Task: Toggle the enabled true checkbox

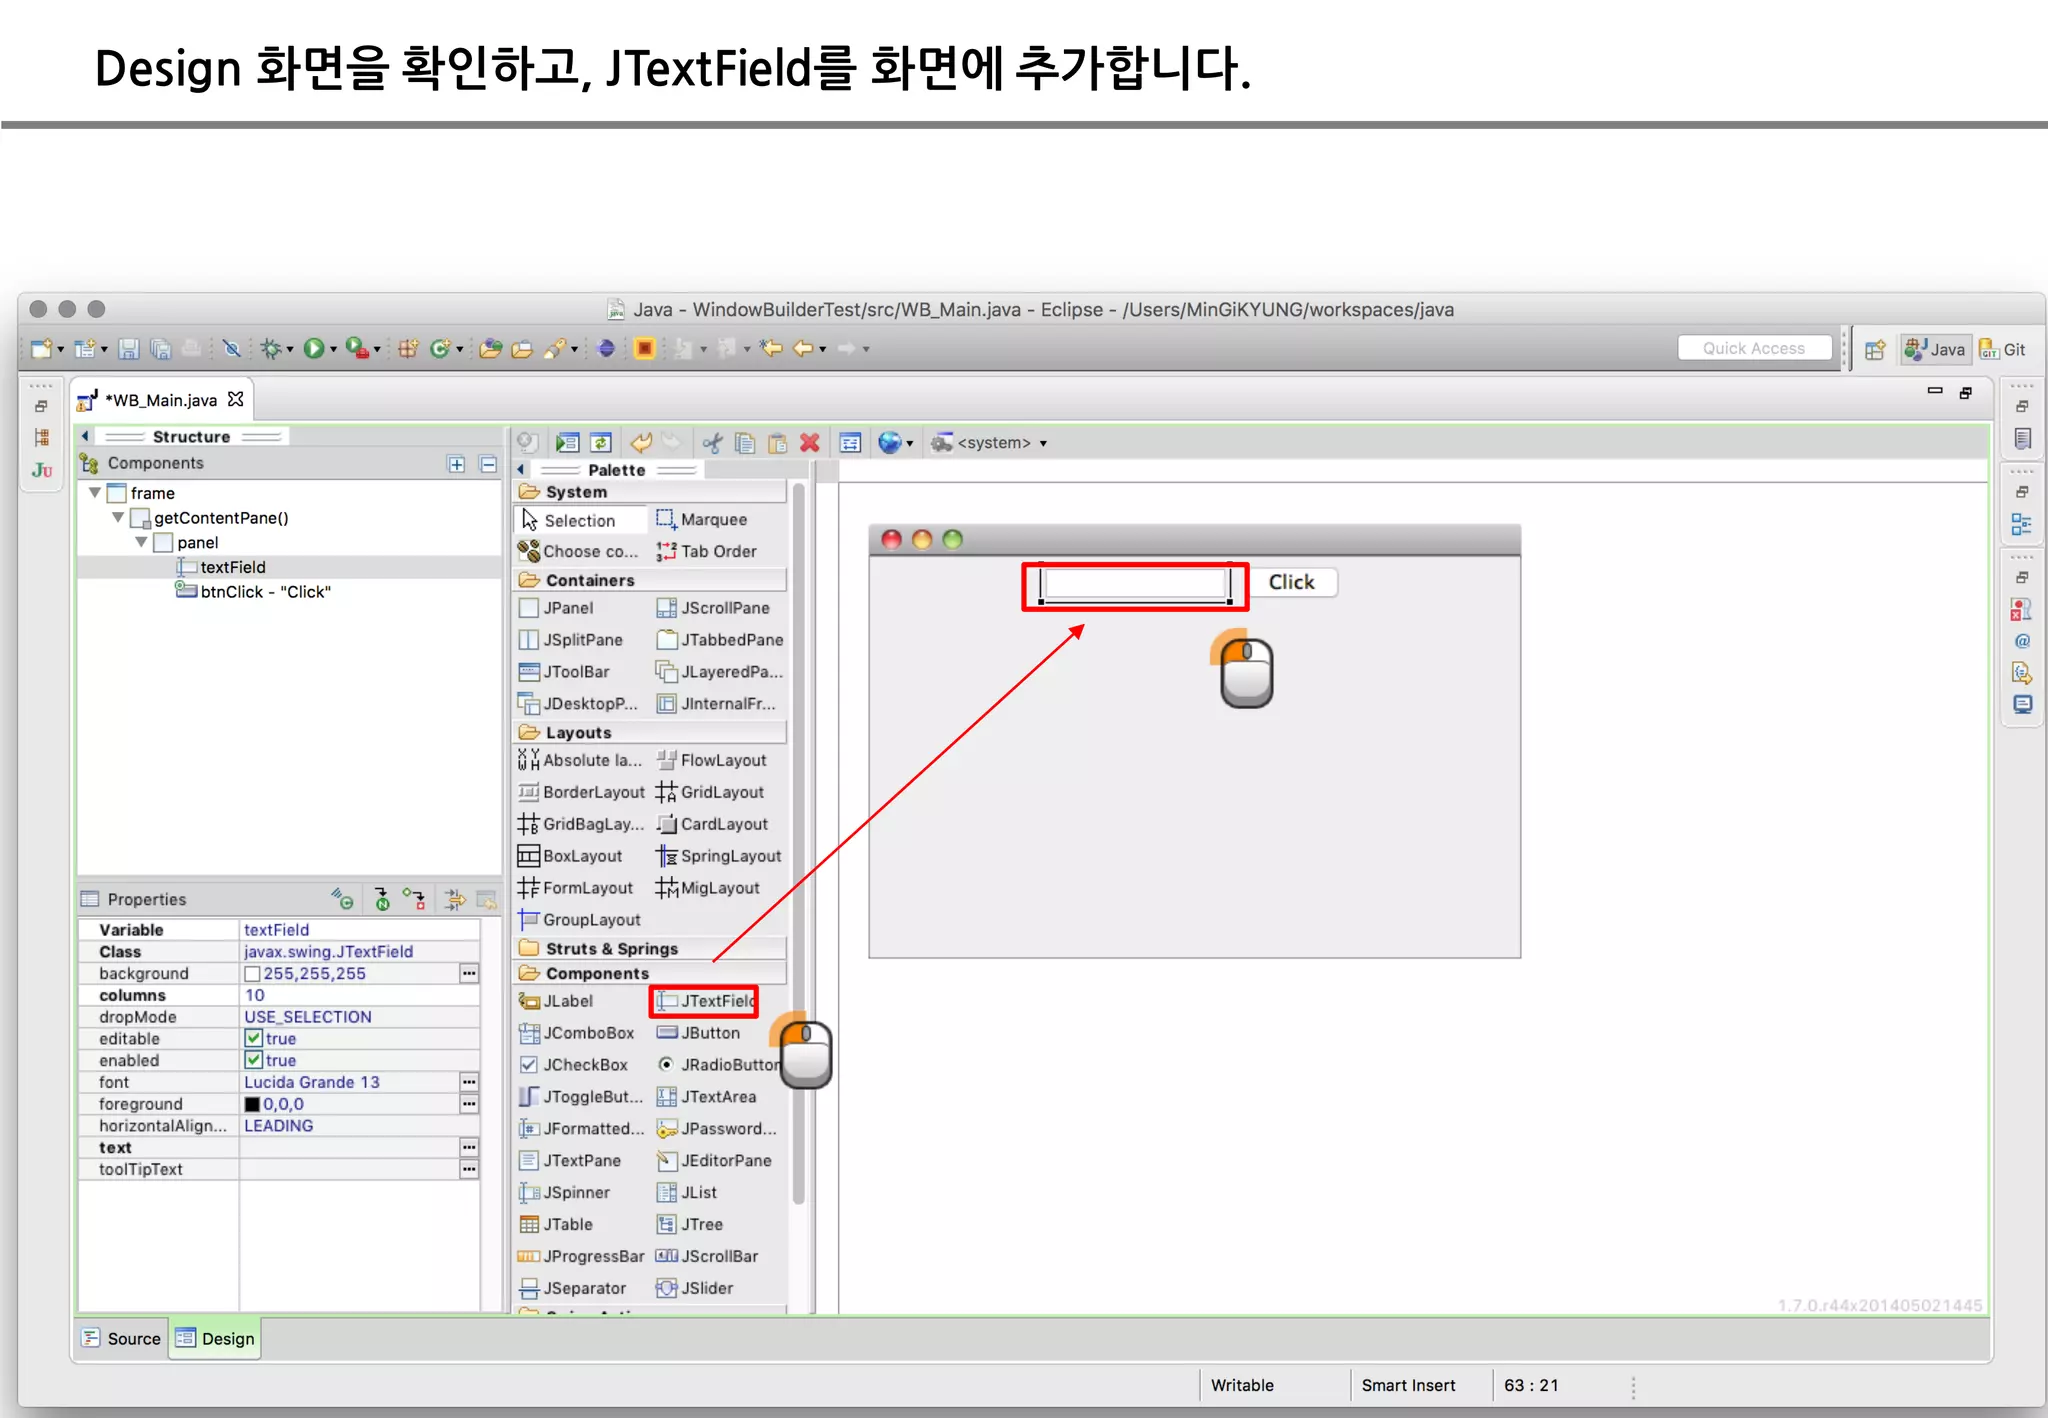Action: 253,1060
